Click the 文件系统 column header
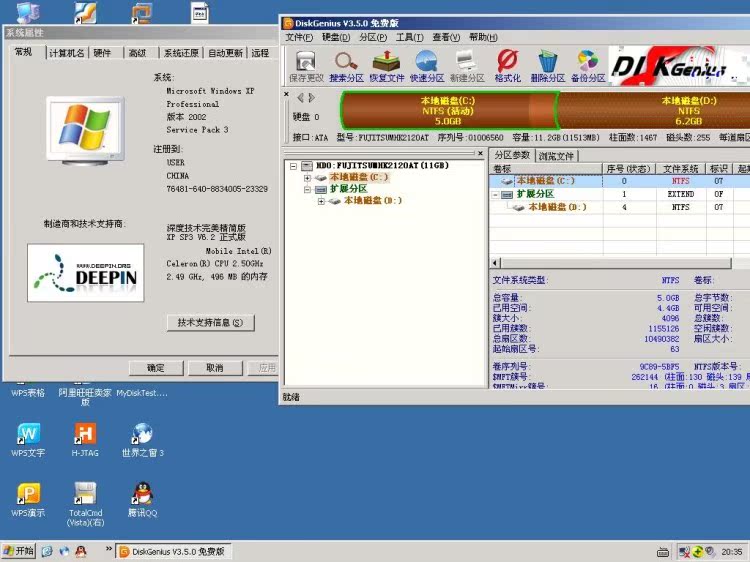This screenshot has height=562, width=750. point(681,169)
